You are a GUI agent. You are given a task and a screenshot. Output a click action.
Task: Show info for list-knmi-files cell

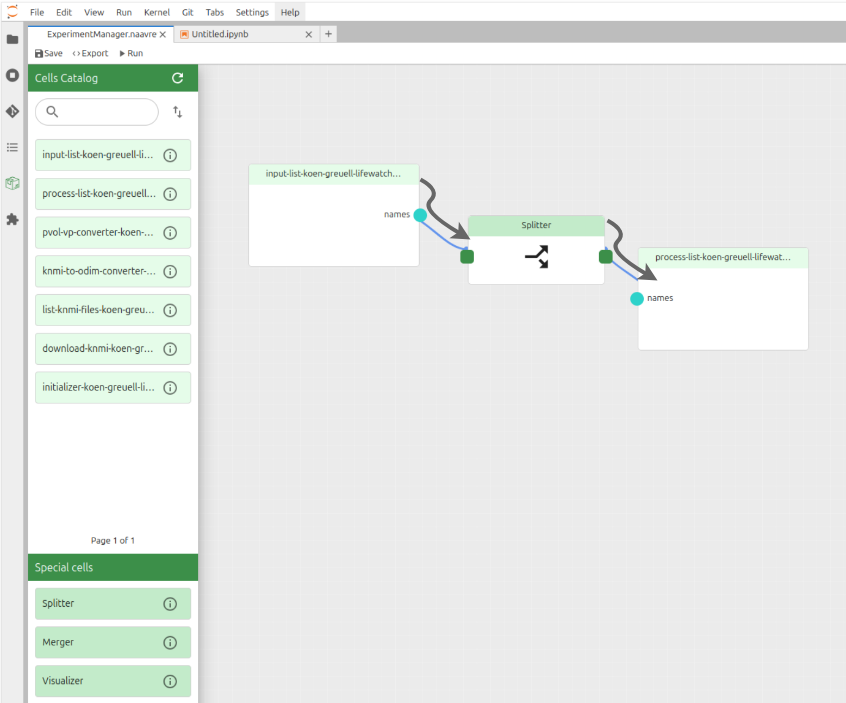coord(170,310)
